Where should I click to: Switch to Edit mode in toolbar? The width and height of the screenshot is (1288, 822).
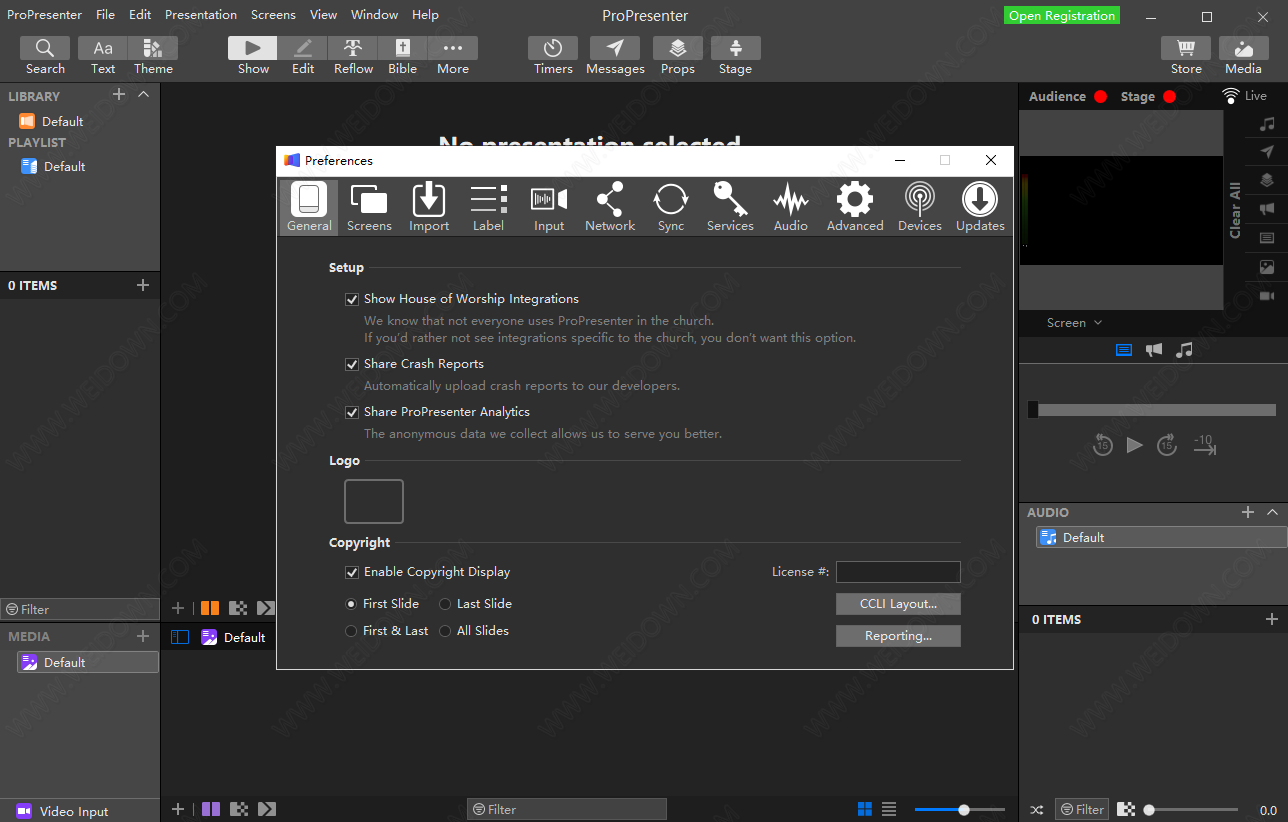[x=303, y=56]
